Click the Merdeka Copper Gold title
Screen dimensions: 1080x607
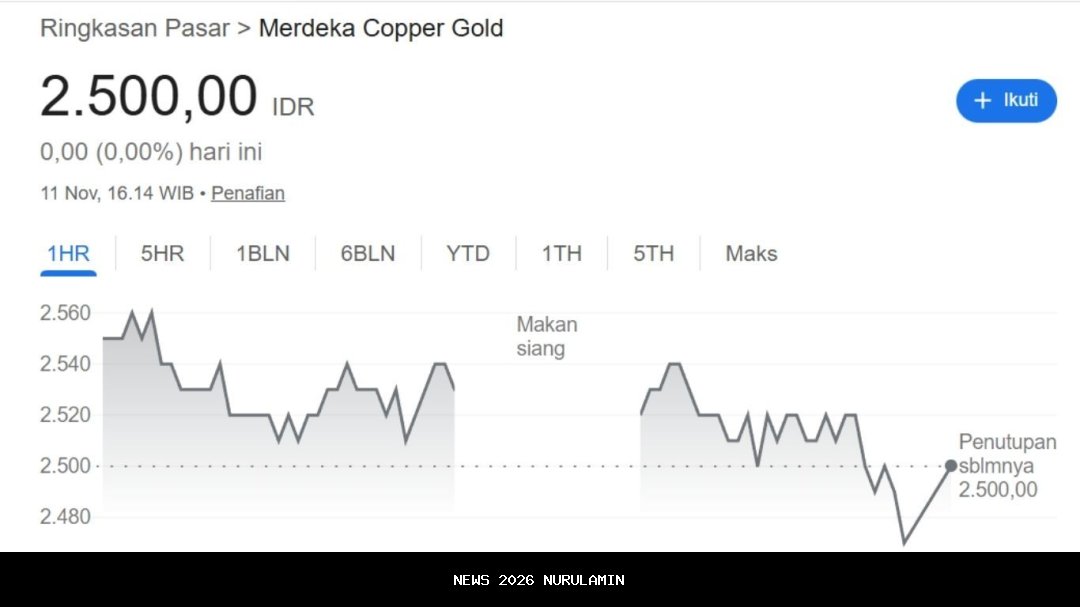pyautogui.click(x=380, y=28)
